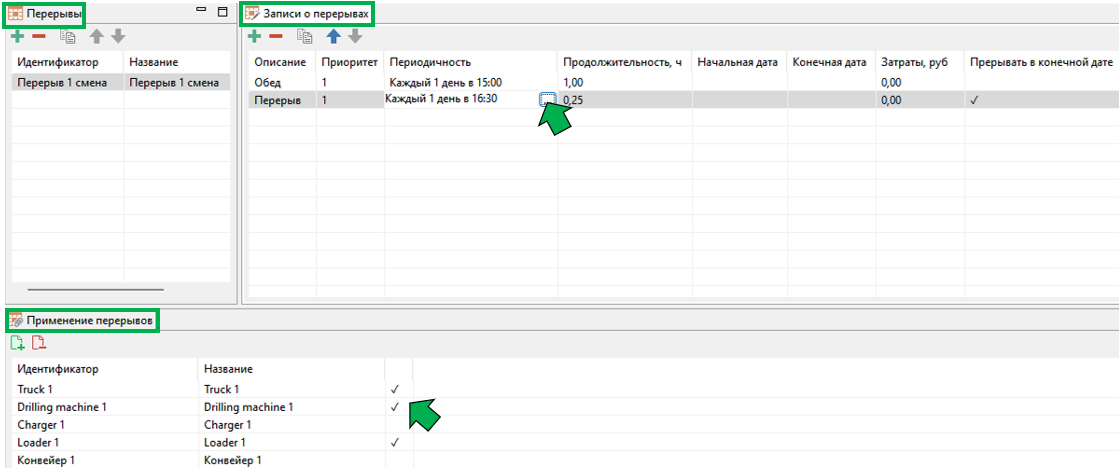This screenshot has height=468, width=1120.
Task: Add a new record in Записи о перерывах
Action: coord(254,36)
